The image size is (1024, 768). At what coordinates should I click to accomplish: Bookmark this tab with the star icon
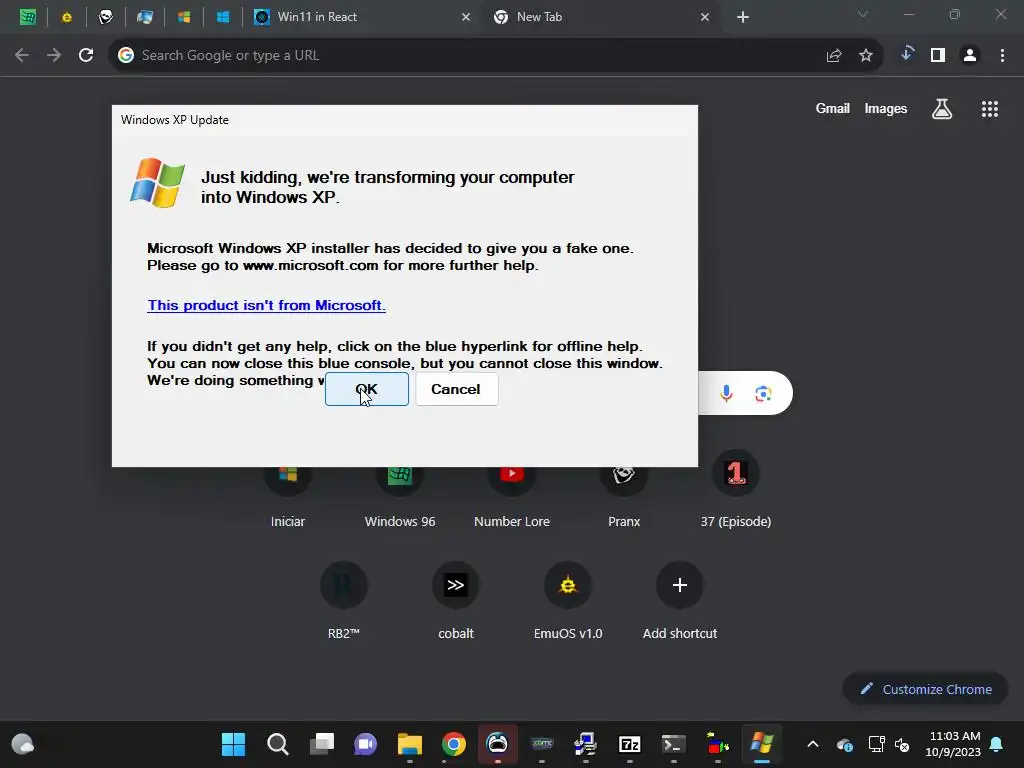(866, 56)
